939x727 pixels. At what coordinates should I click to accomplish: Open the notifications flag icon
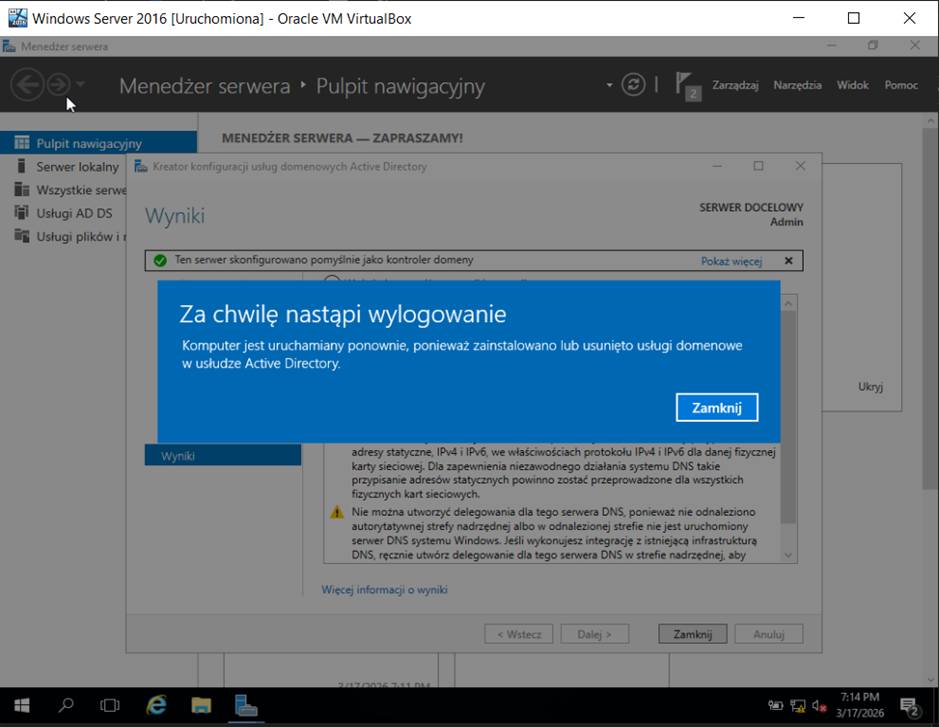click(x=686, y=85)
